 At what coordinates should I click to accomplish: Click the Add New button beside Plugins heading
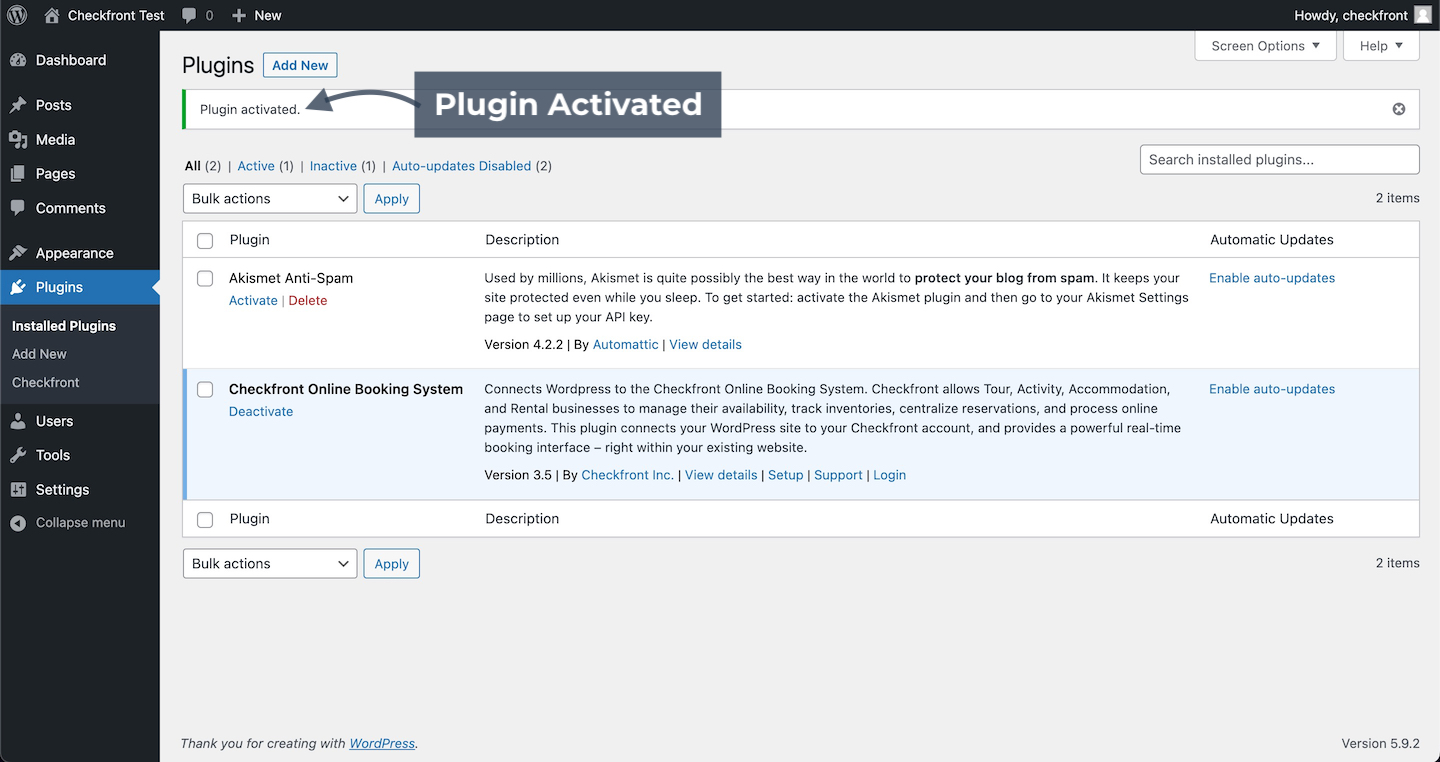[300, 65]
